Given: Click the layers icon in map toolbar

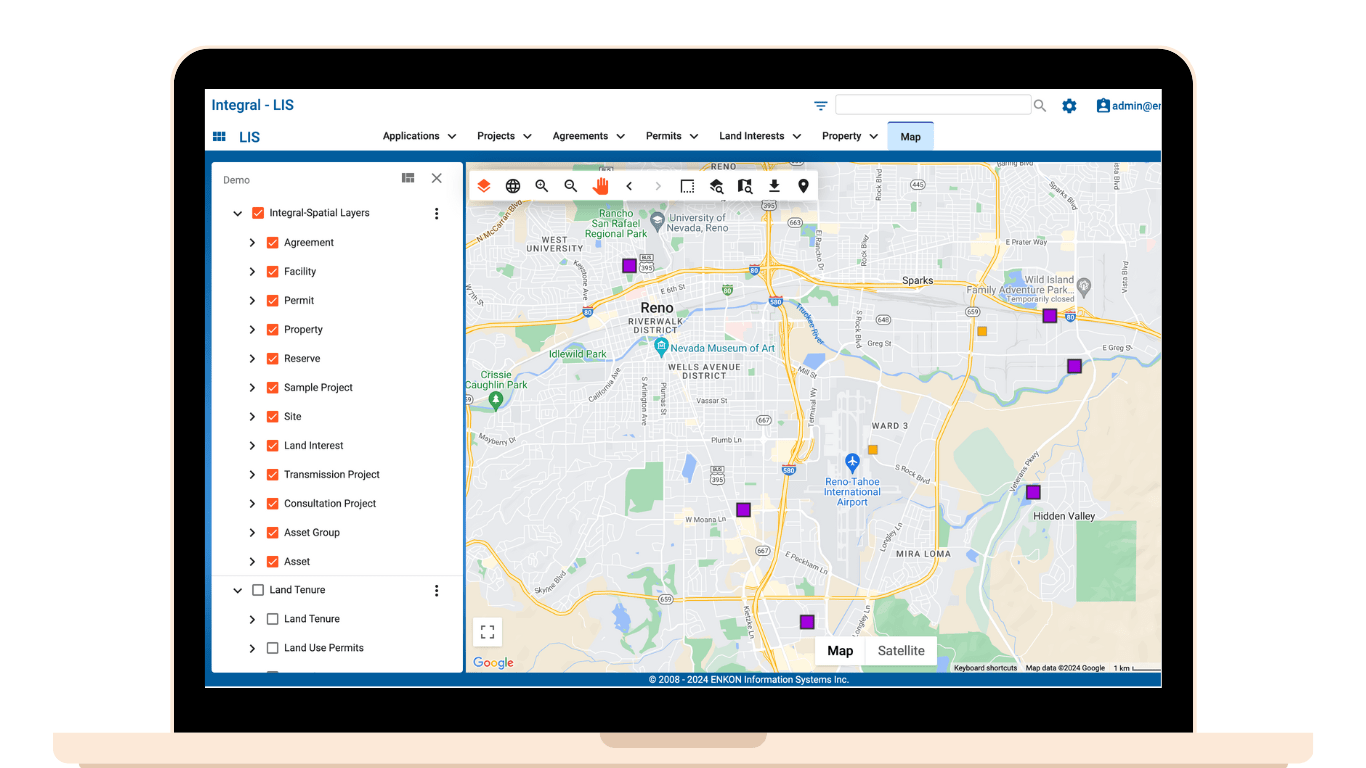Looking at the screenshot, I should (x=484, y=186).
